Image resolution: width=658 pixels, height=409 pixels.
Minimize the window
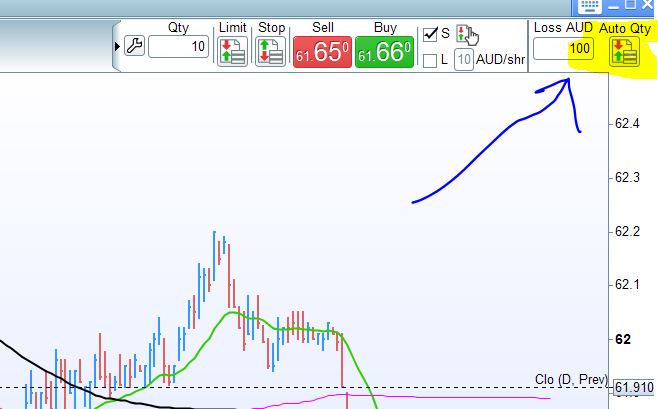click(613, 6)
